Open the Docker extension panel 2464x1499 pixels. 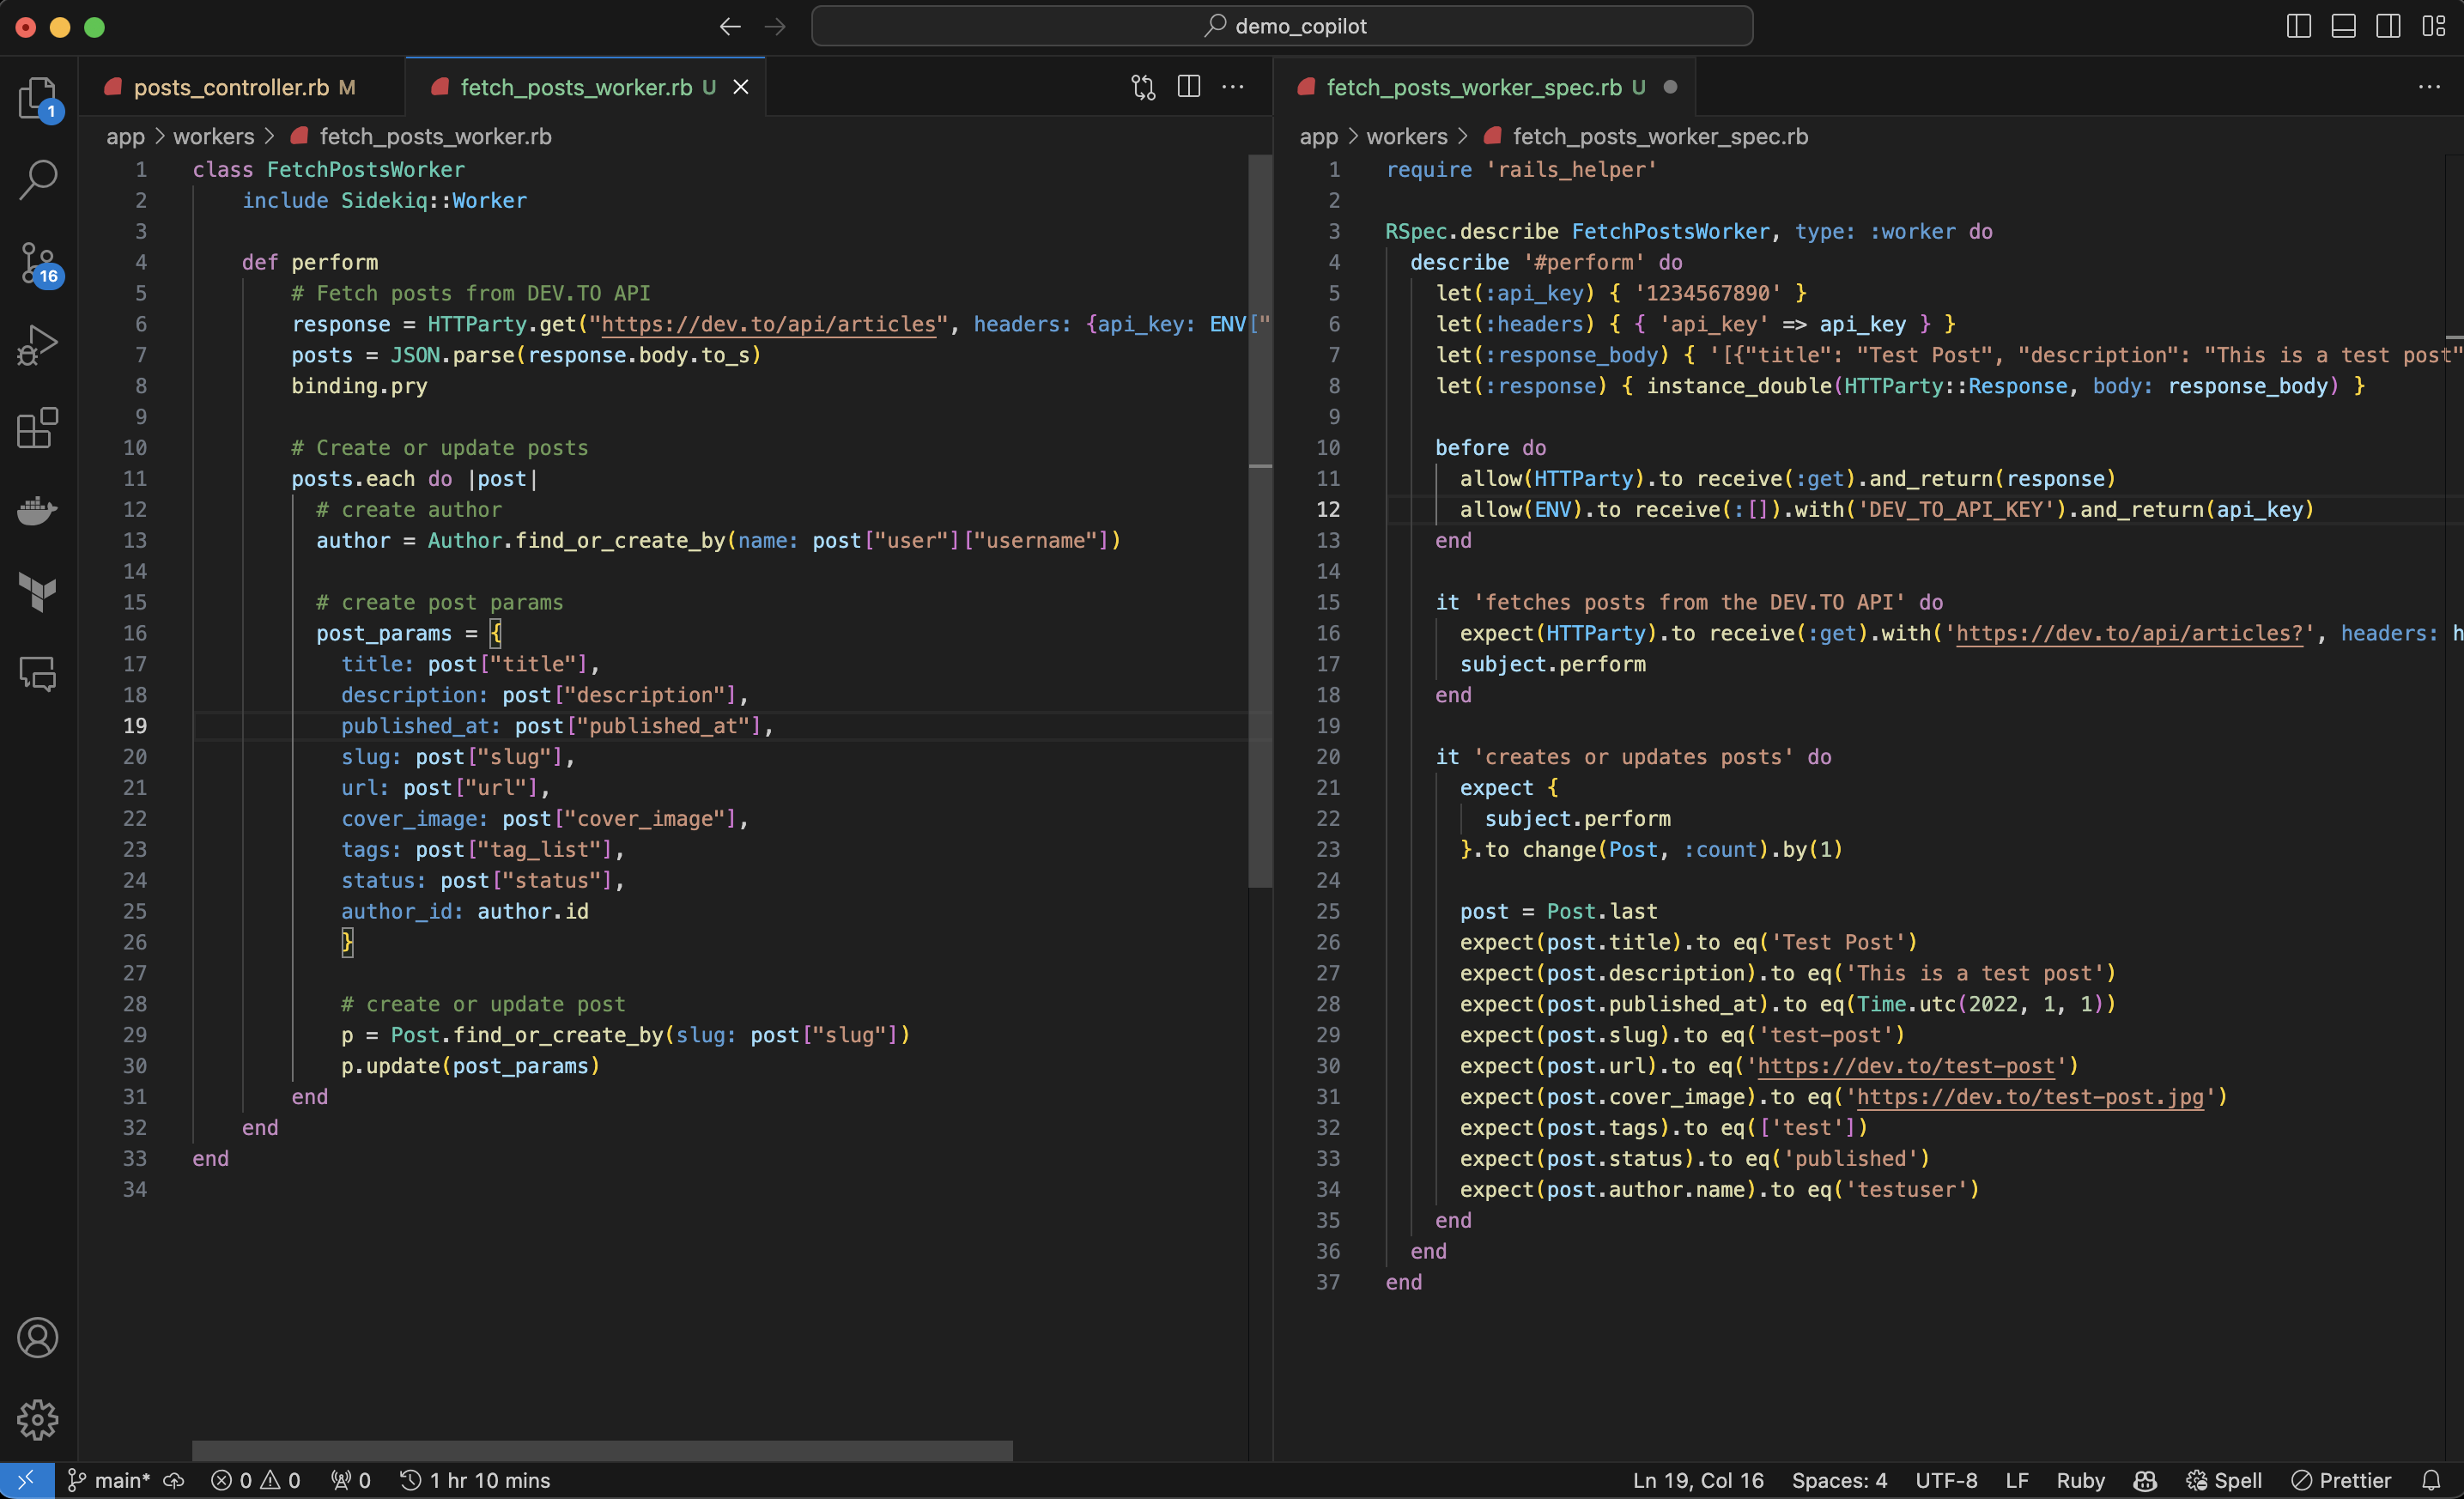(x=38, y=511)
